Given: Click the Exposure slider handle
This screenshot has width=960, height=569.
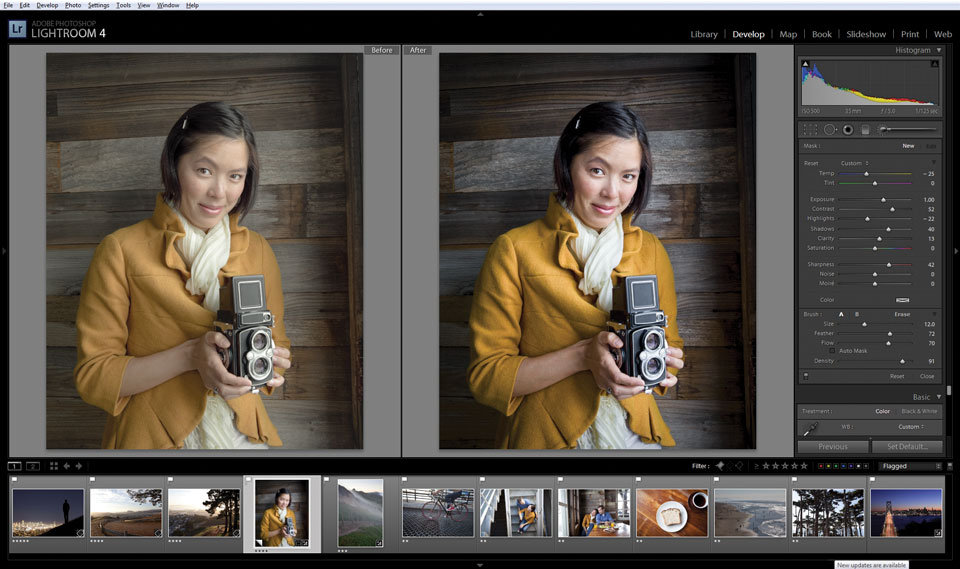Looking at the screenshot, I should pos(883,200).
